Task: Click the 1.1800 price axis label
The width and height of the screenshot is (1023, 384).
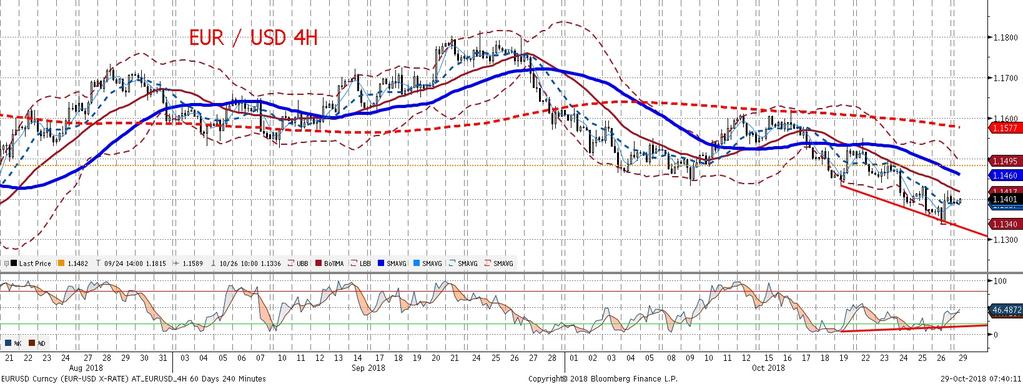Action: click(x=1005, y=37)
